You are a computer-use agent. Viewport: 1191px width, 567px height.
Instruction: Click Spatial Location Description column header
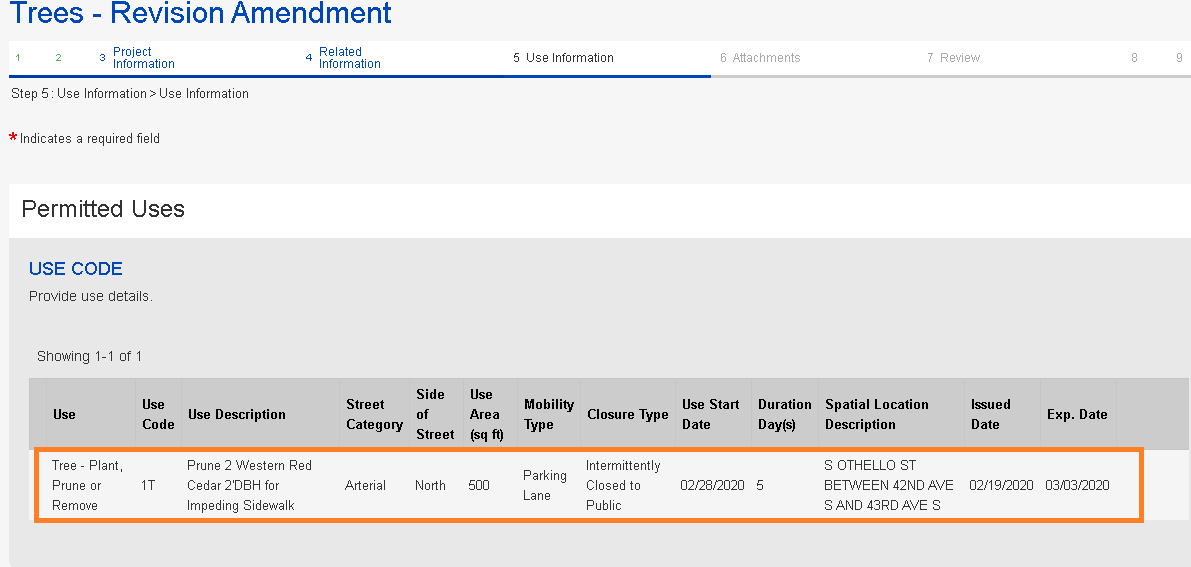point(876,415)
